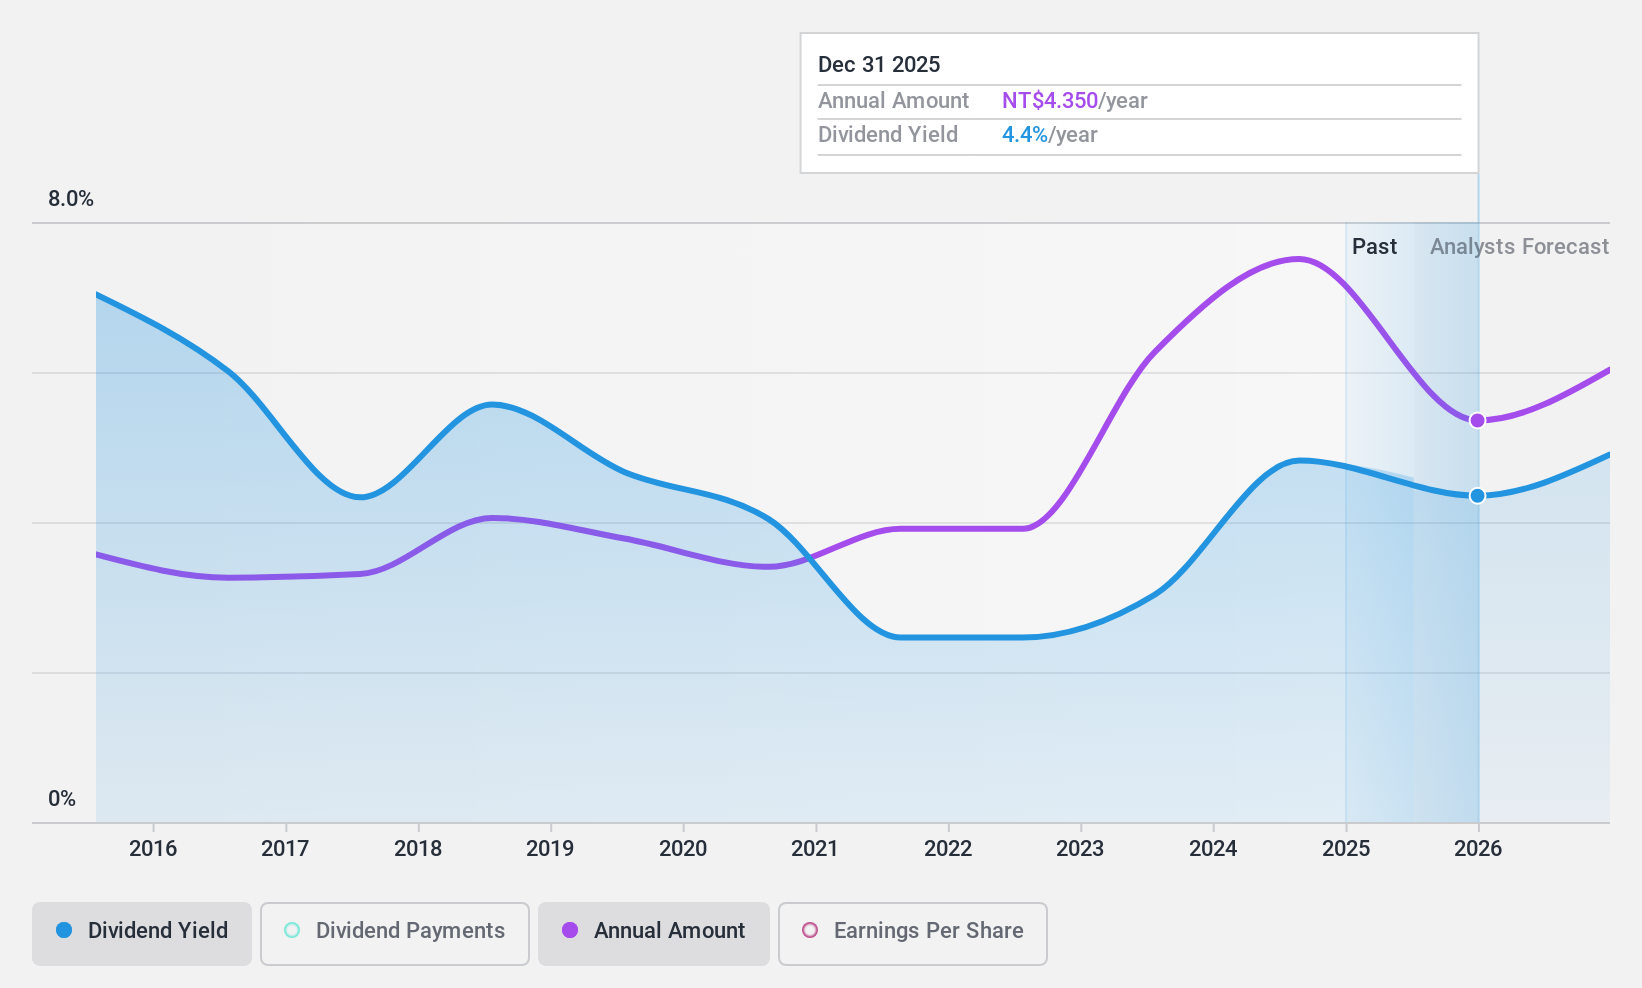The height and width of the screenshot is (988, 1642).
Task: Click the 8.0% y-axis label
Action: coord(71,198)
